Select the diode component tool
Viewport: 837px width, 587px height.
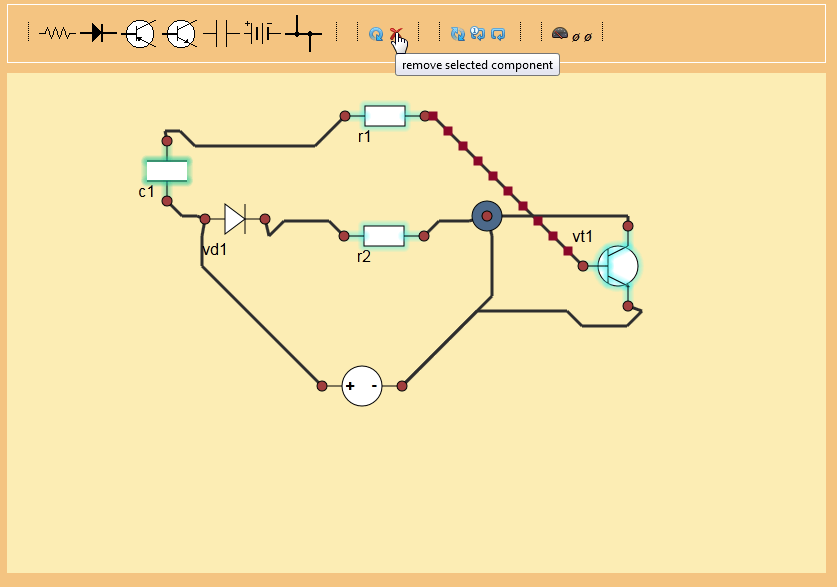tap(98, 33)
